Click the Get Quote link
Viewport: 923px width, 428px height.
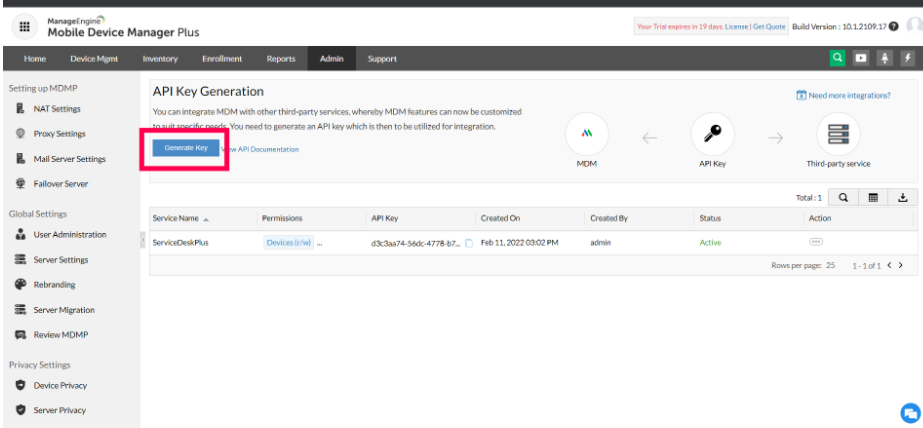click(769, 26)
